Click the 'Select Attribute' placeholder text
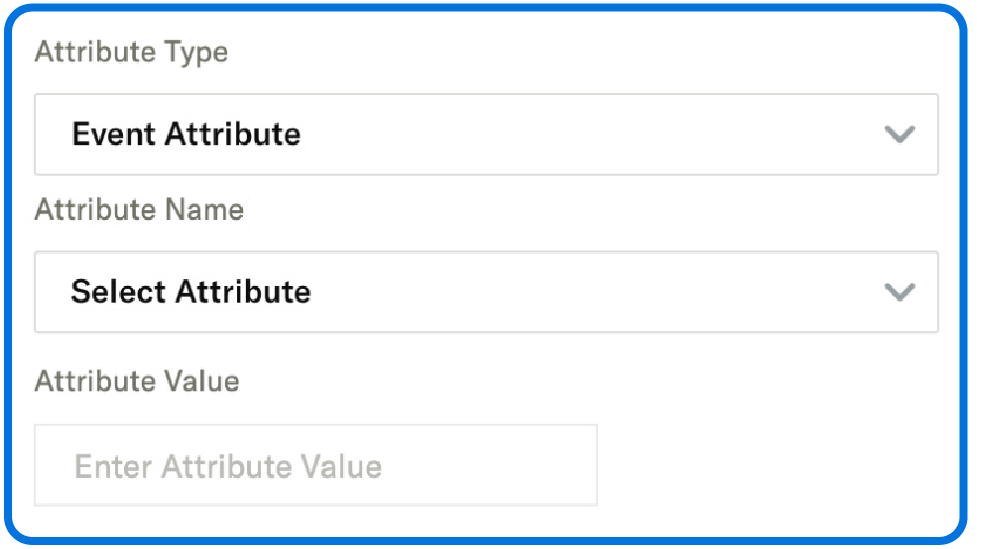 point(191,292)
